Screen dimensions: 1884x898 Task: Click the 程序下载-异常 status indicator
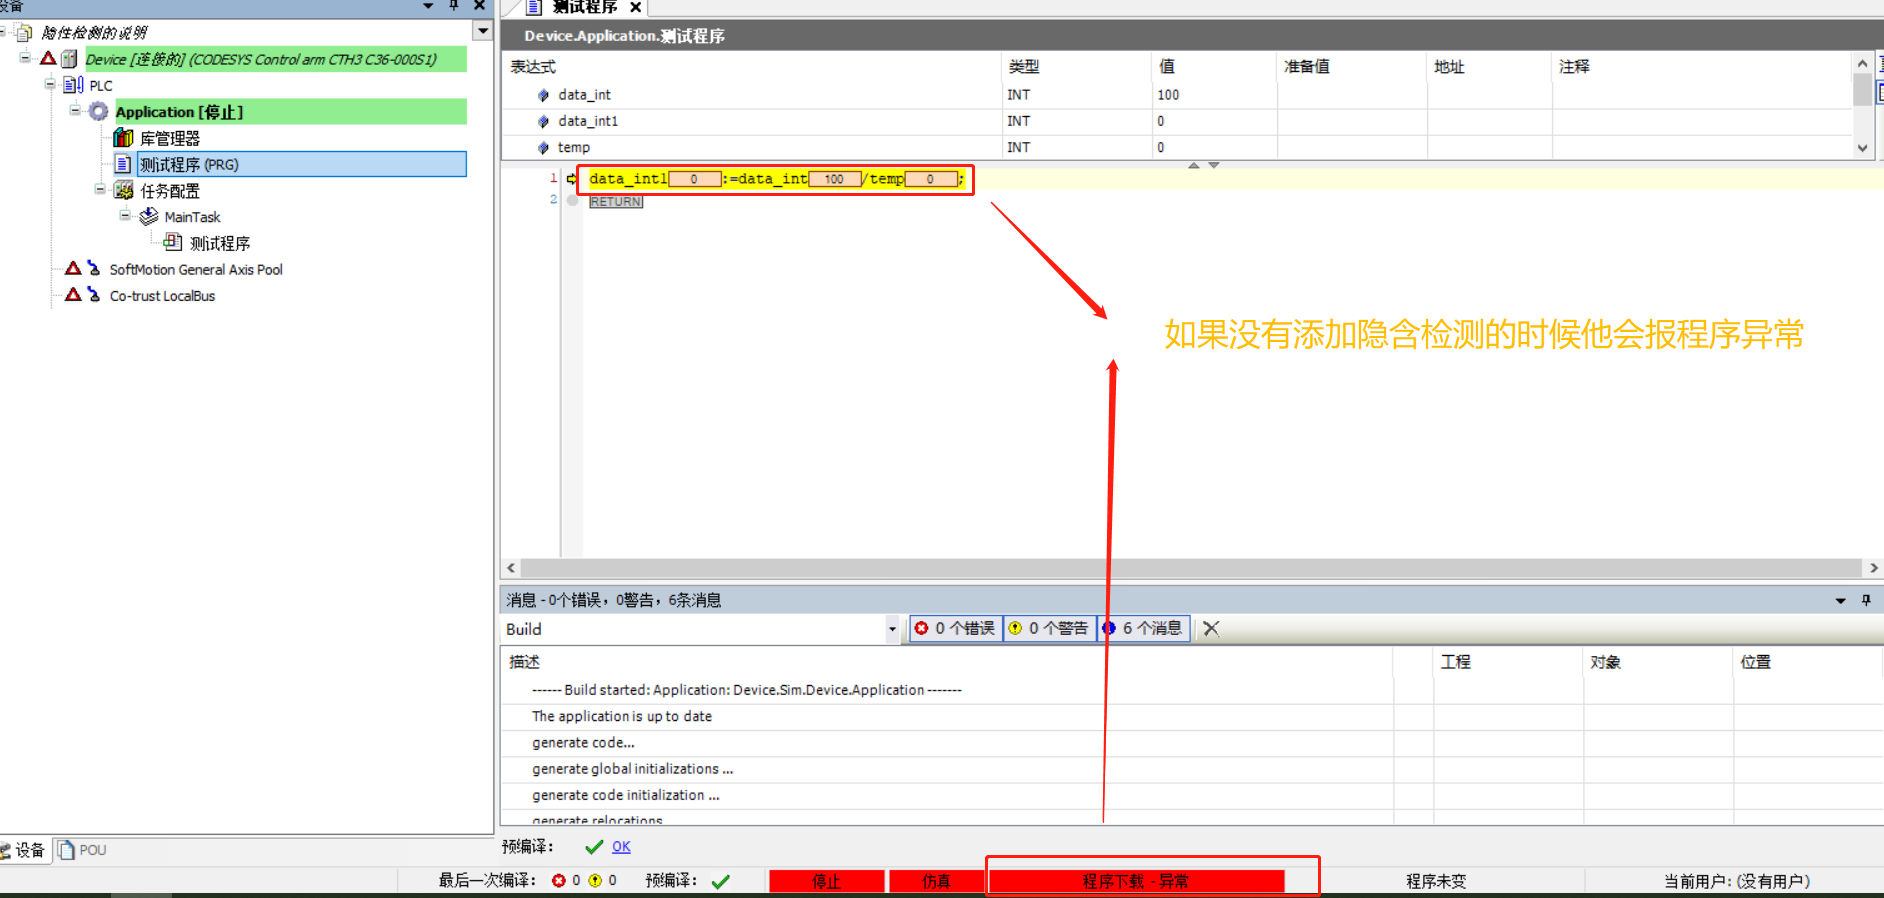pos(1136,881)
